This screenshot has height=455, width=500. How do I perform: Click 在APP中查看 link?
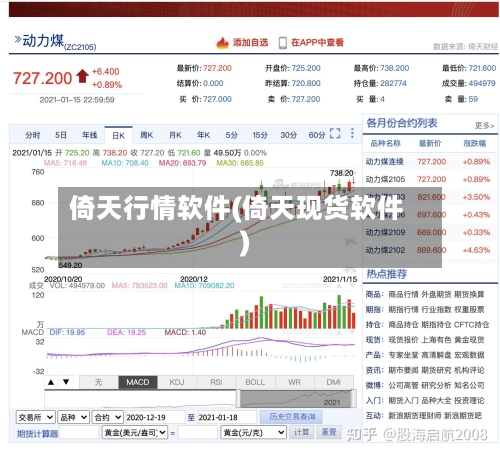pos(317,43)
